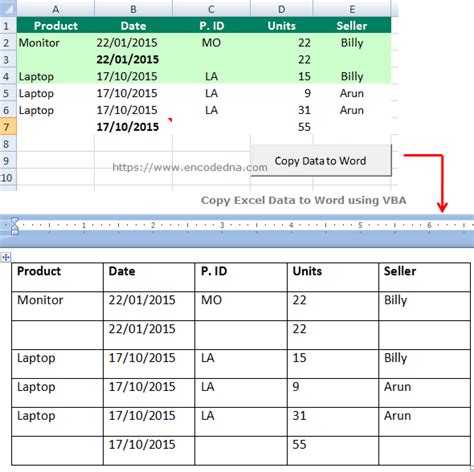This screenshot has height=472, width=474.
Task: Select highlighted Excel row header 7
Action: tap(7, 127)
